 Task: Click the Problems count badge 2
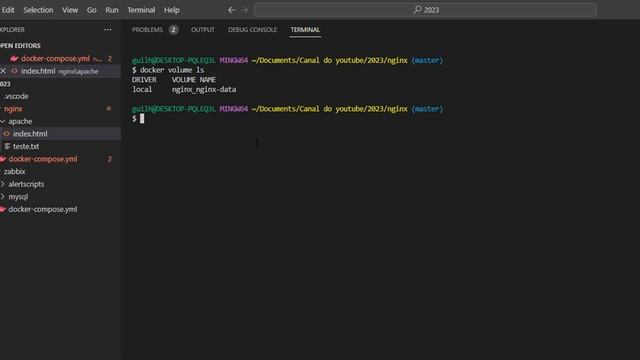tap(173, 30)
